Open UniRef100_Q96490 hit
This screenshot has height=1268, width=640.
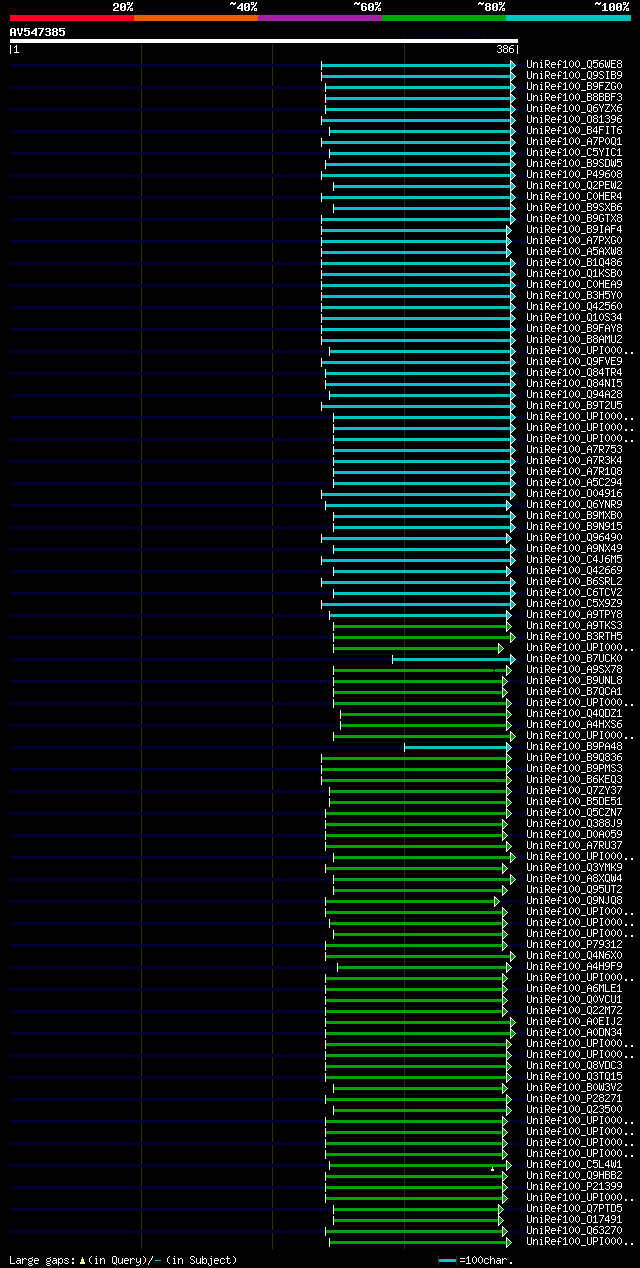[575, 537]
